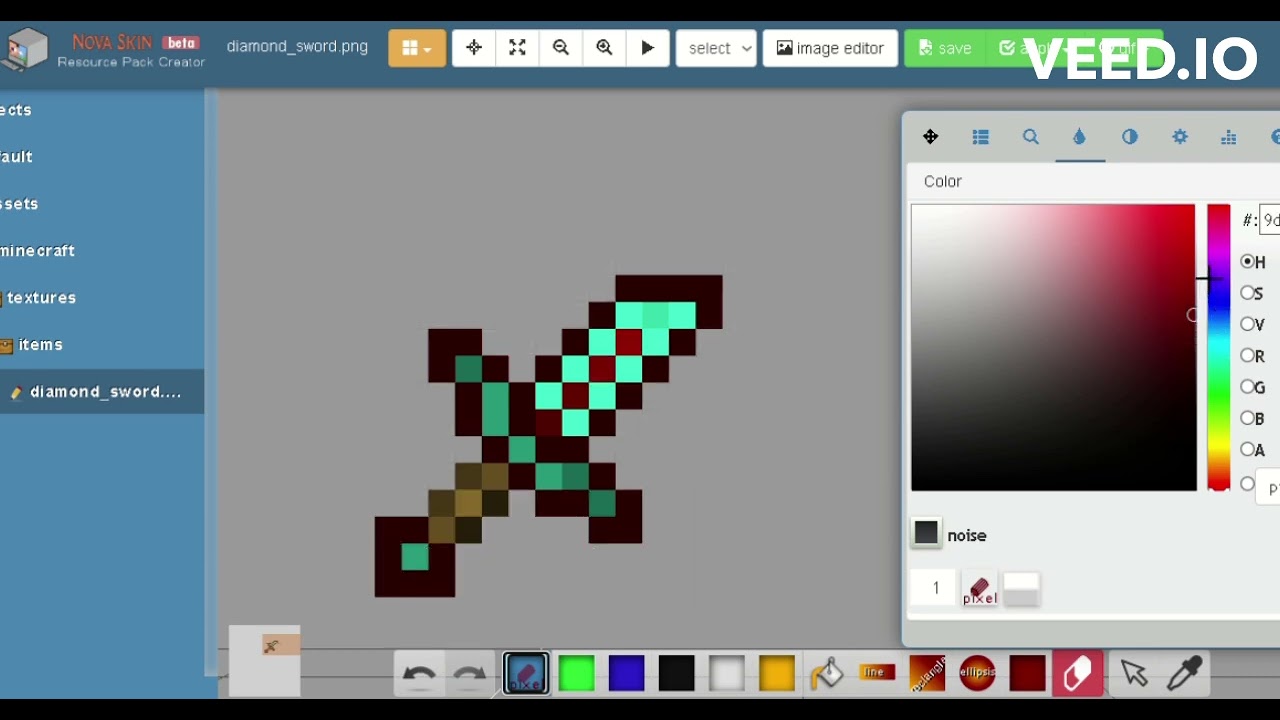Click the dark red current color swatch in the bottom bar
Viewport: 1280px width, 720px height.
pos(1027,673)
